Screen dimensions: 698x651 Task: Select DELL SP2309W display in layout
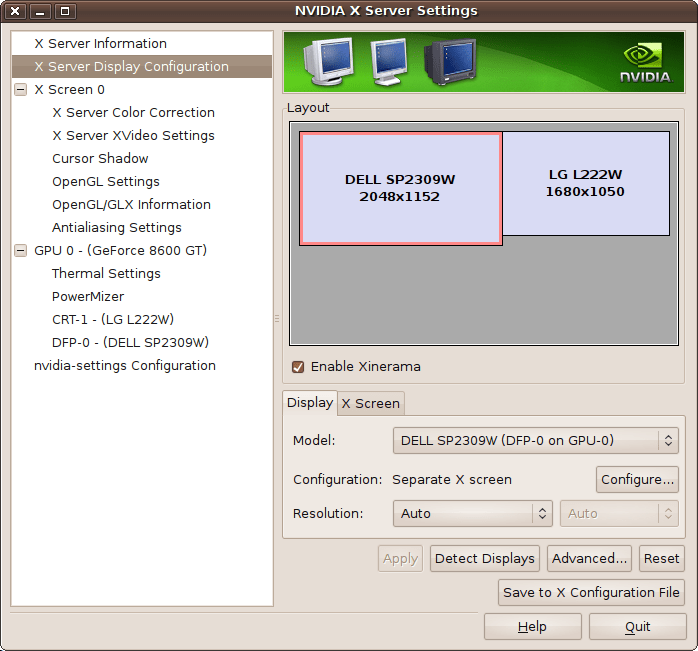pos(401,188)
